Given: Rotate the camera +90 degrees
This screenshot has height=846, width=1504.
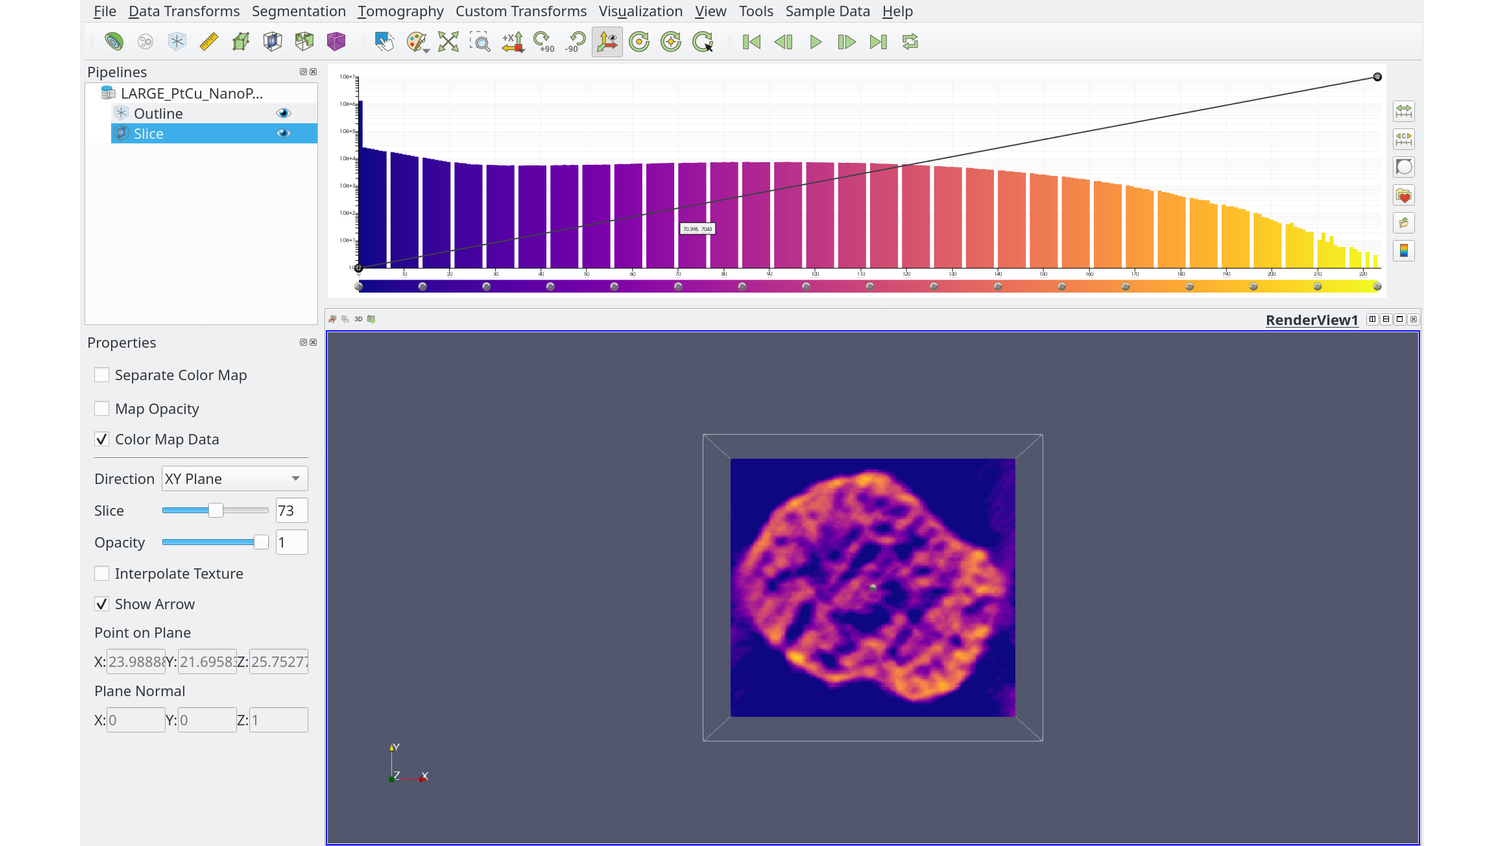Looking at the screenshot, I should pos(545,41).
